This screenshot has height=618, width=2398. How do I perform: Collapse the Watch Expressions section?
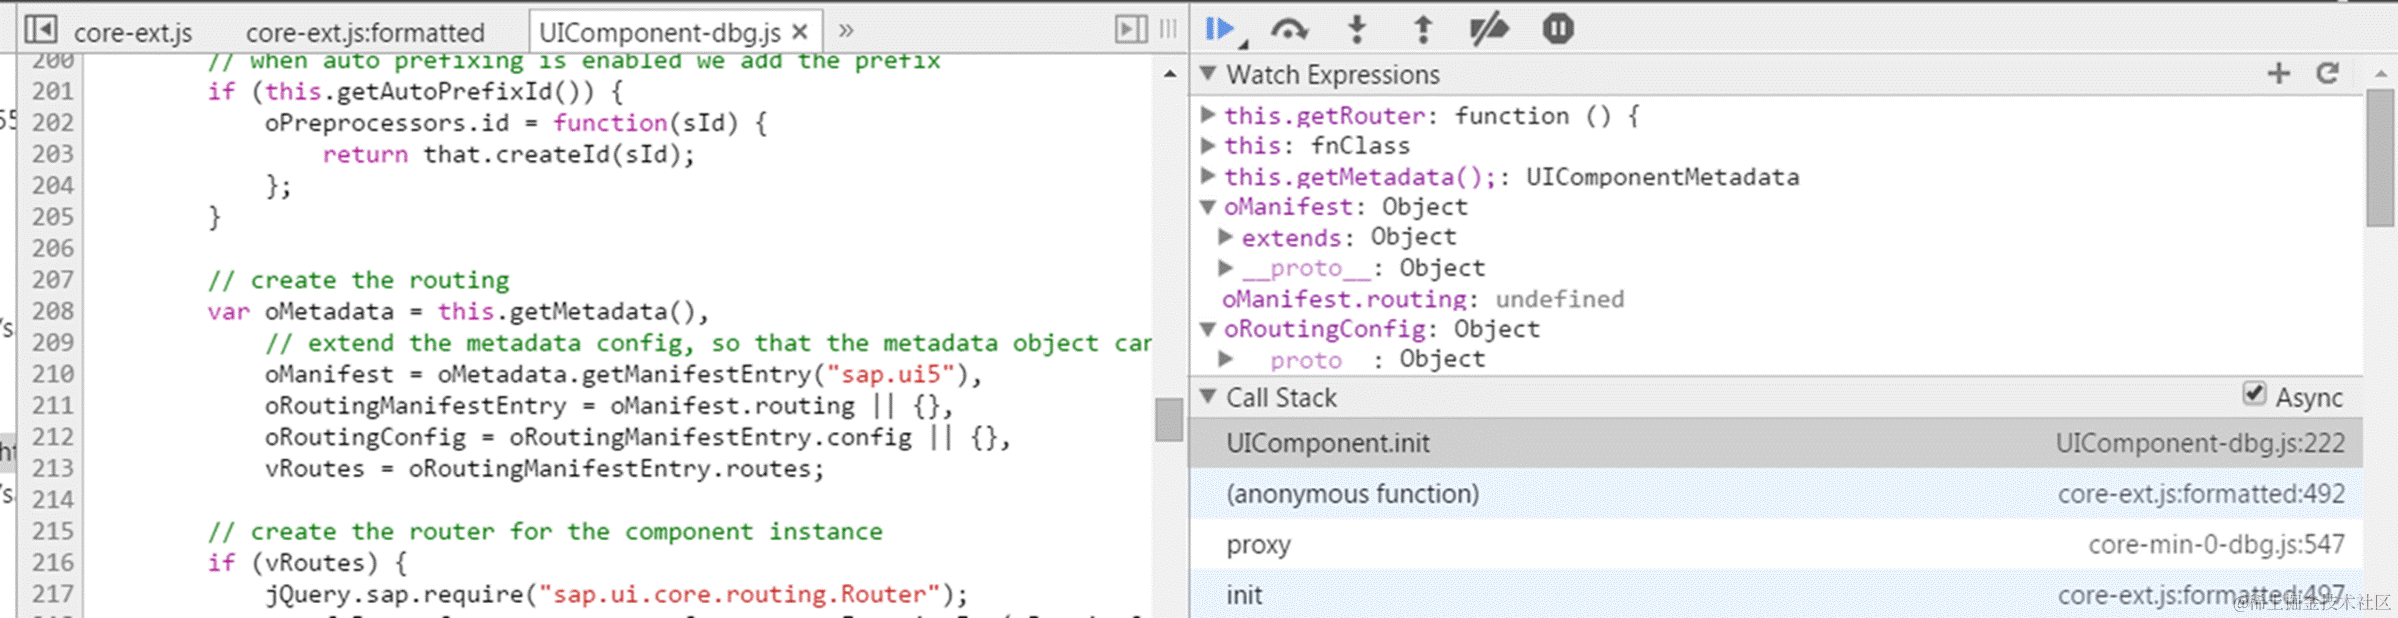1208,73
